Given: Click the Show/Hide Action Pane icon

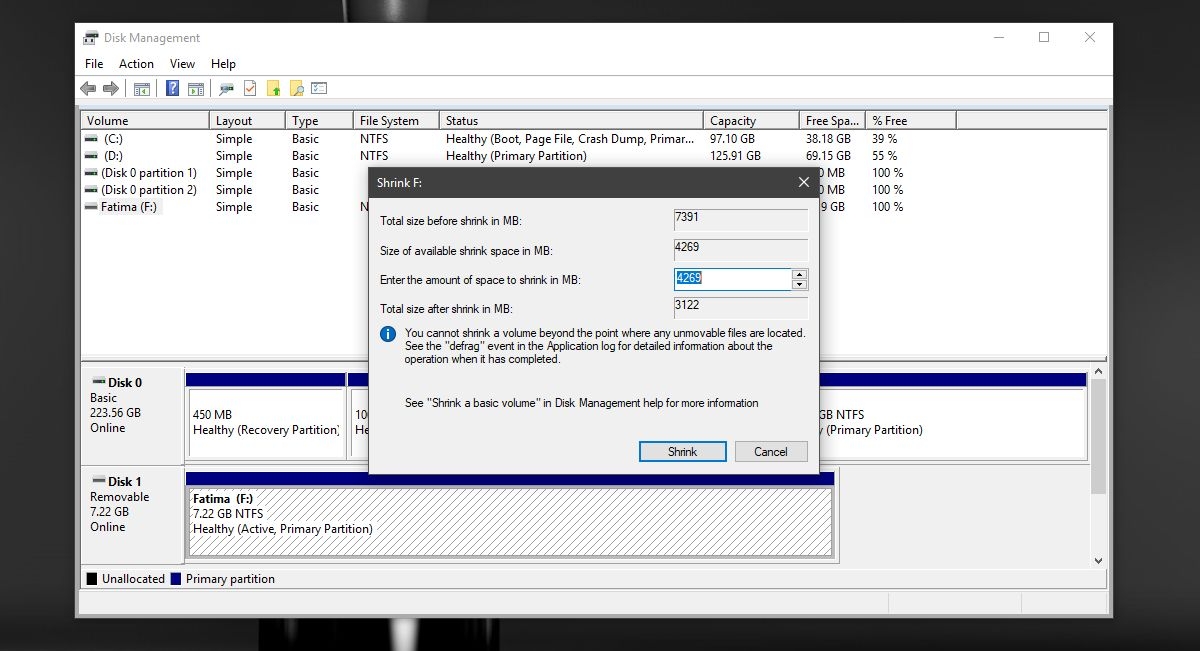Looking at the screenshot, I should pyautogui.click(x=196, y=89).
